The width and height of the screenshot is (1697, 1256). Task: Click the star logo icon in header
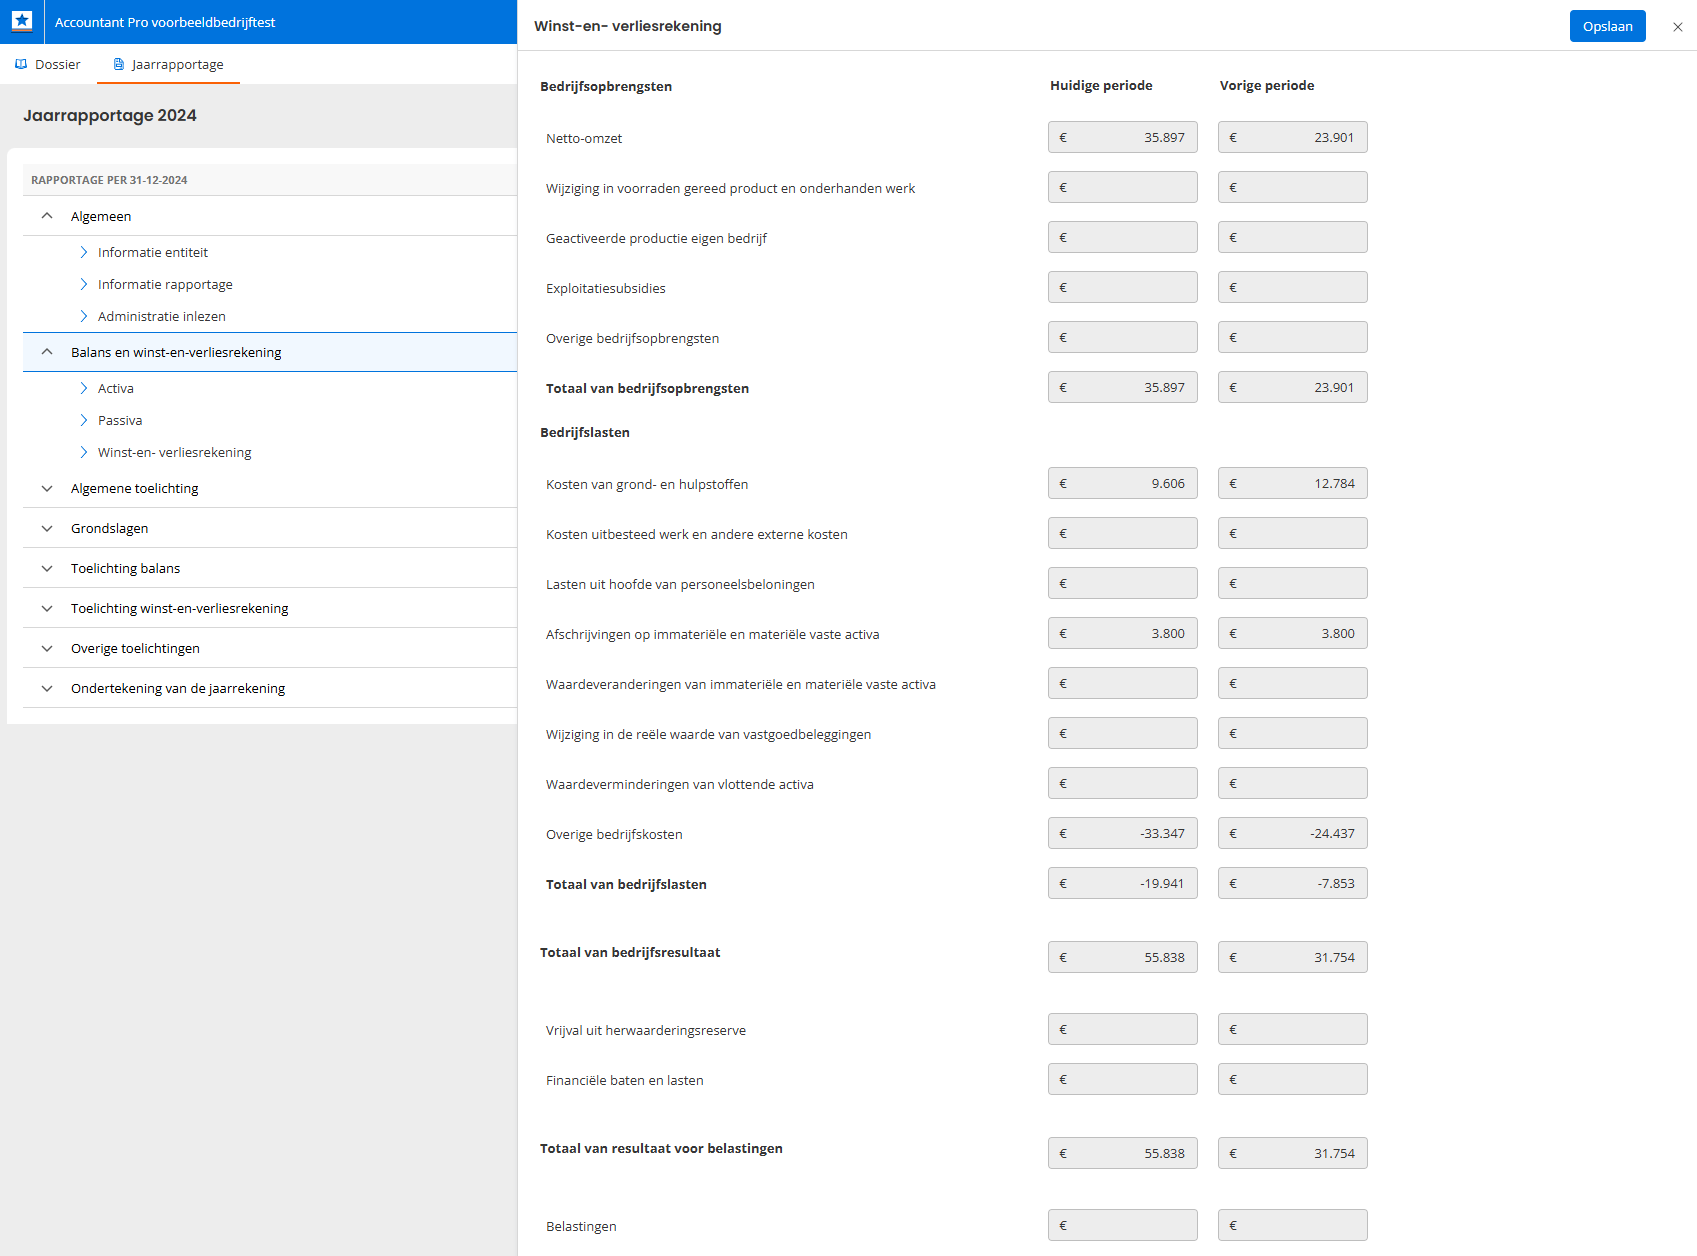point(22,21)
